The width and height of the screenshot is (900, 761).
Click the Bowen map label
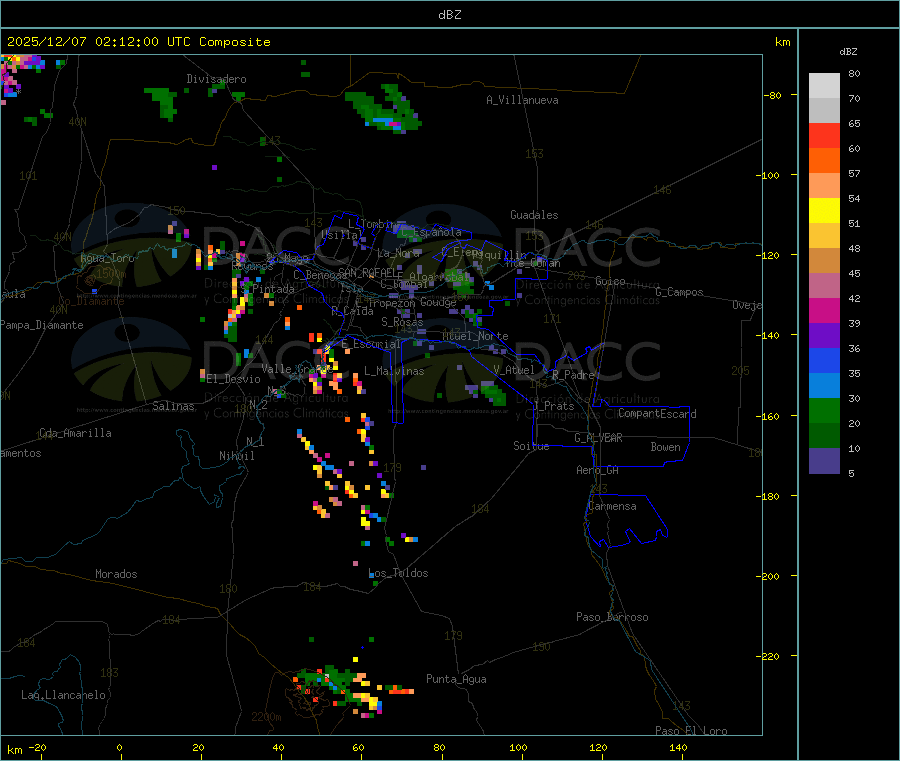click(x=666, y=447)
